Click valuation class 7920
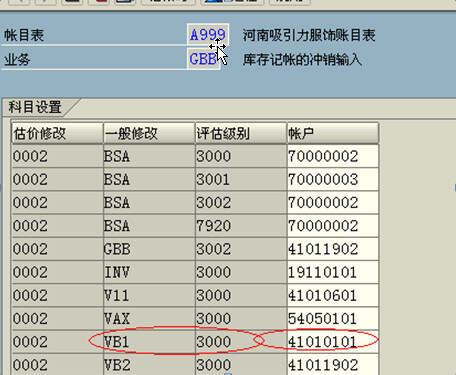The image size is (456, 375). pyautogui.click(x=241, y=226)
